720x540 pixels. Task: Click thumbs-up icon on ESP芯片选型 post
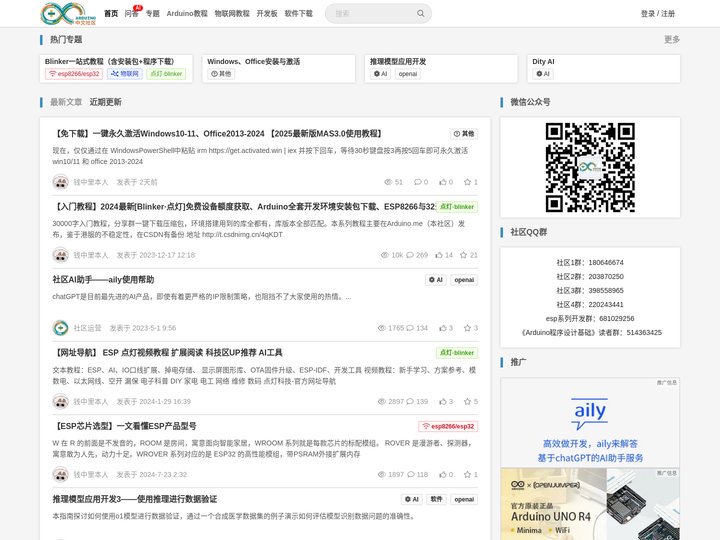[x=443, y=474]
